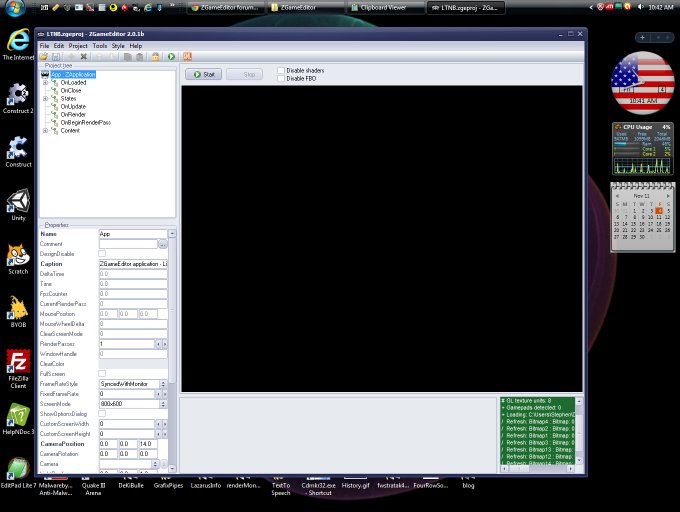Screen dimensions: 680x512
Task: Click the Stop preview button
Action: click(x=244, y=75)
